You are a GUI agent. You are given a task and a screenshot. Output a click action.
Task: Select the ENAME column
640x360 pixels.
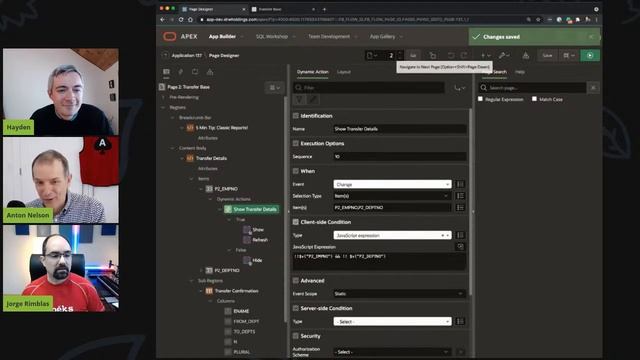tap(241, 311)
